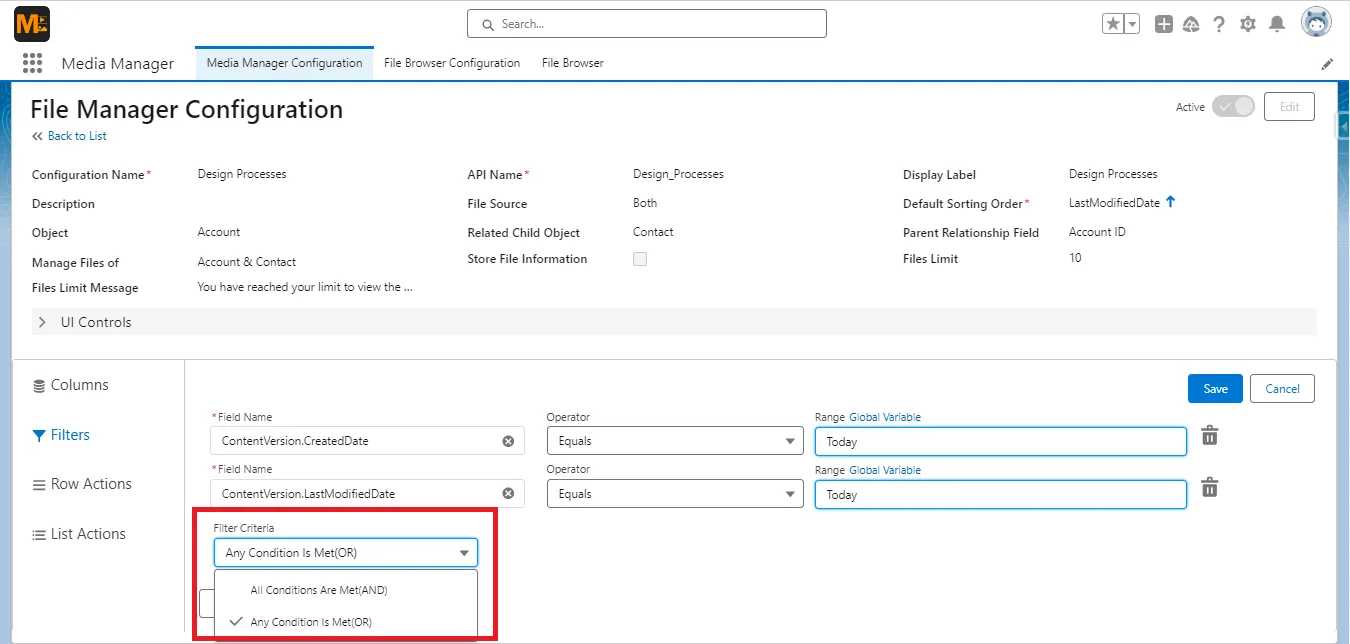Open the Filter Criteria dropdown
Image resolution: width=1350 pixels, height=644 pixels.
[345, 551]
